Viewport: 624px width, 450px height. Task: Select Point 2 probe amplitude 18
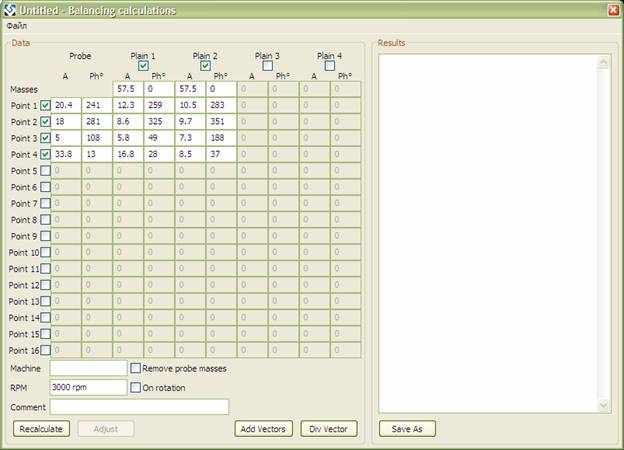click(x=66, y=121)
